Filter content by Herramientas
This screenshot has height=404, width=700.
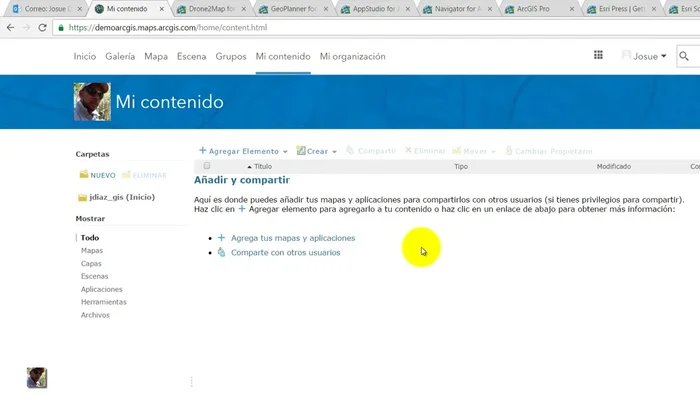click(x=104, y=302)
